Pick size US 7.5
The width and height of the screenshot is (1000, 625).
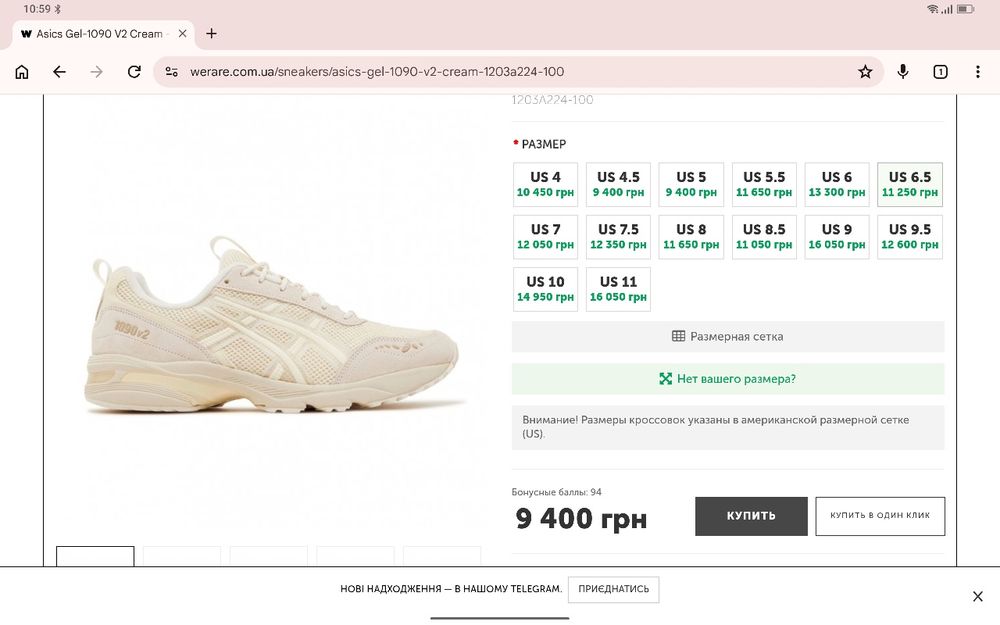click(618, 237)
